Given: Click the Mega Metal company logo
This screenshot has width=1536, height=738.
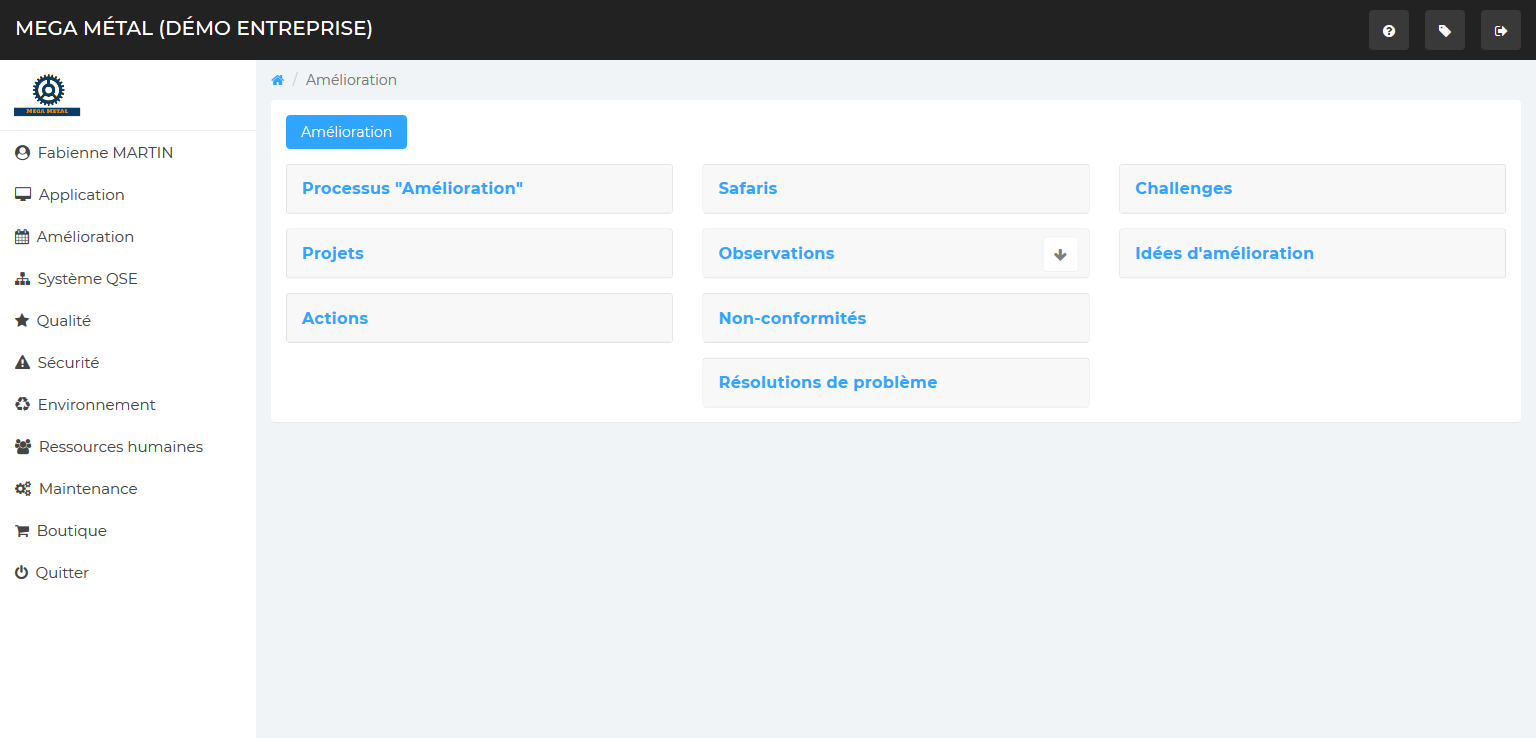Looking at the screenshot, I should click(x=47, y=95).
